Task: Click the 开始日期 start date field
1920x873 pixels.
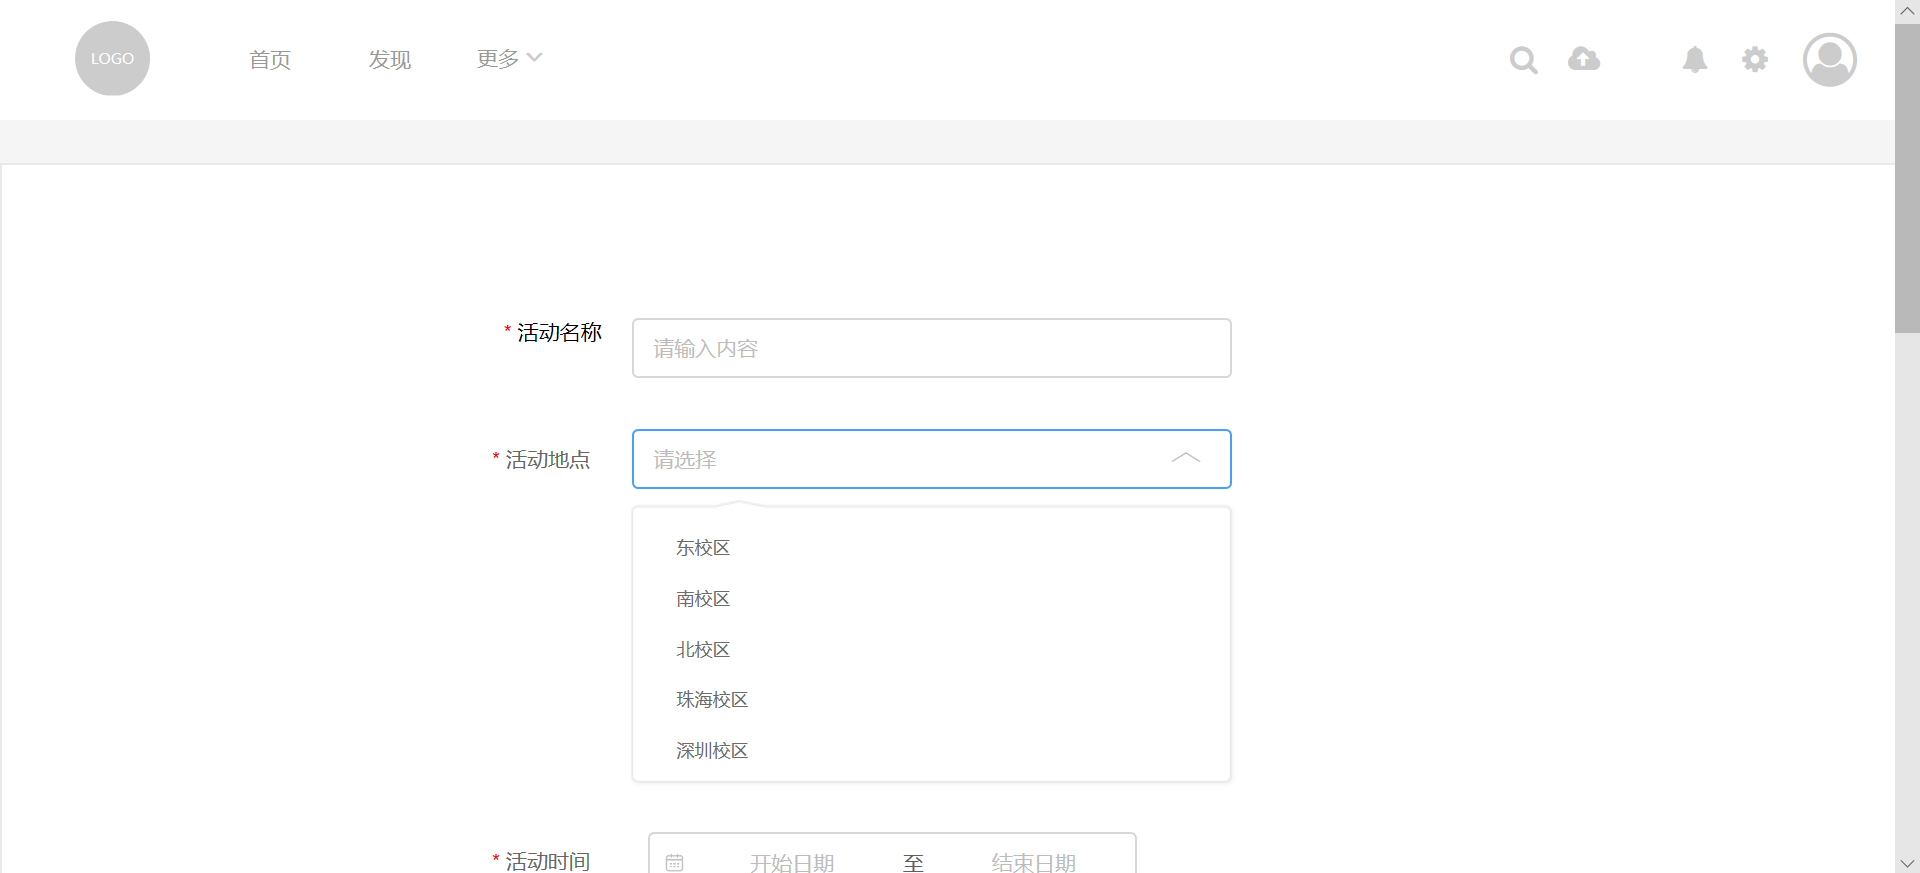Action: [x=792, y=862]
